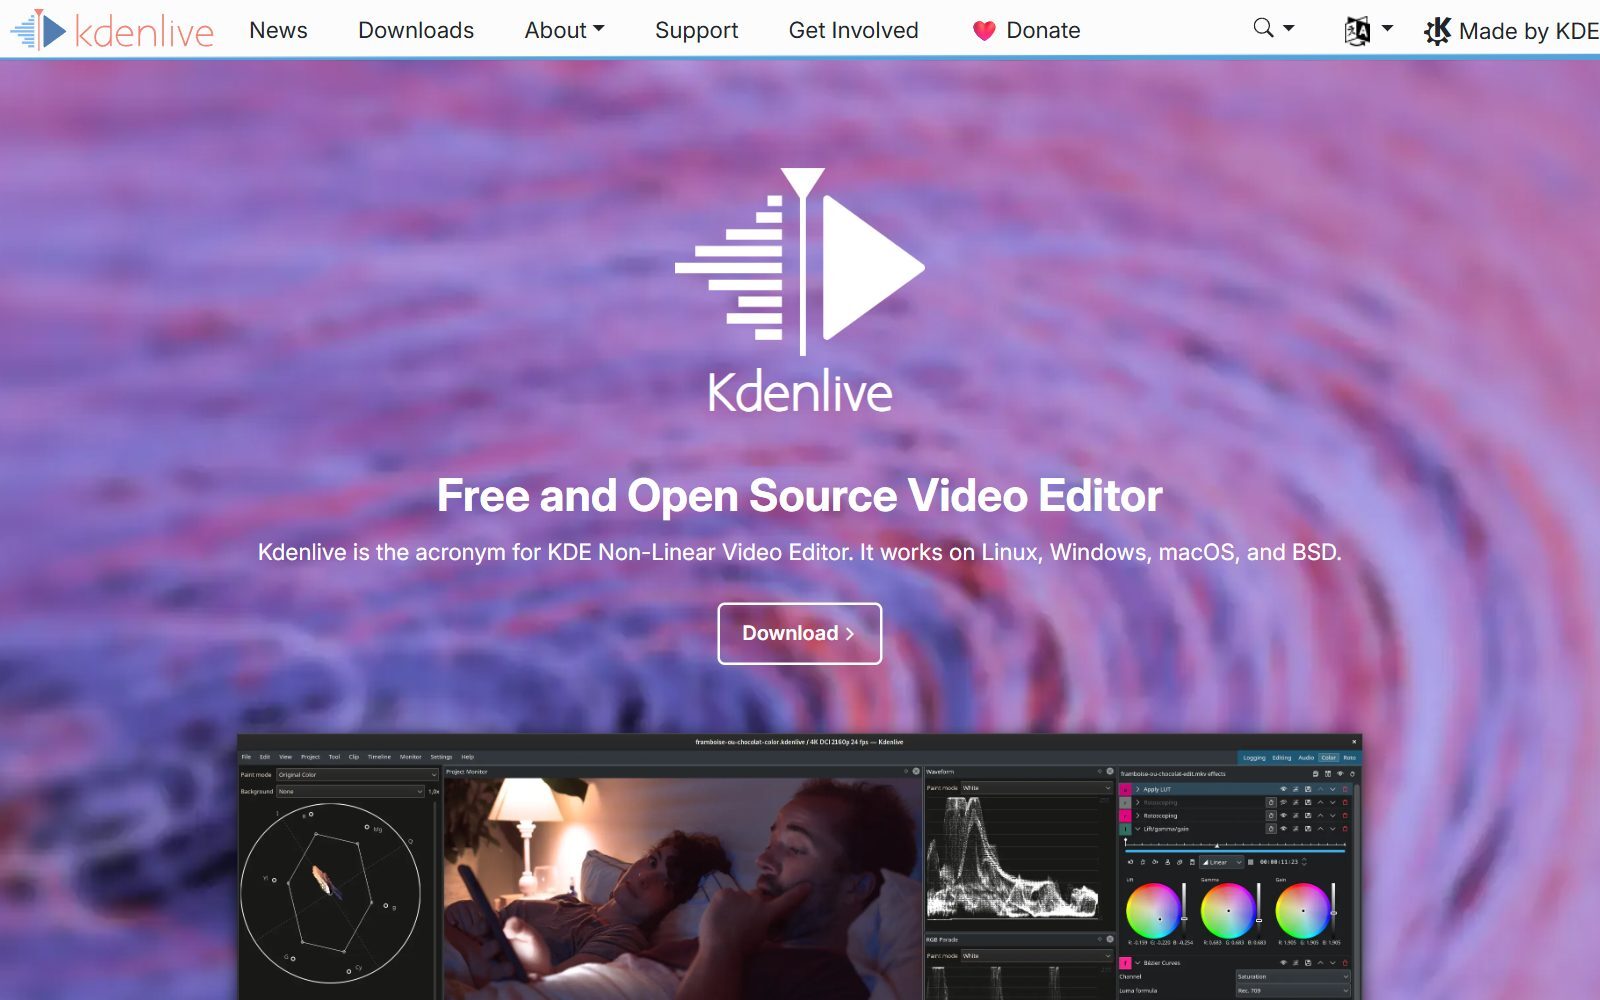Click the Kdenlive application screenshot image
This screenshot has width=1600, height=1000.
point(799,867)
